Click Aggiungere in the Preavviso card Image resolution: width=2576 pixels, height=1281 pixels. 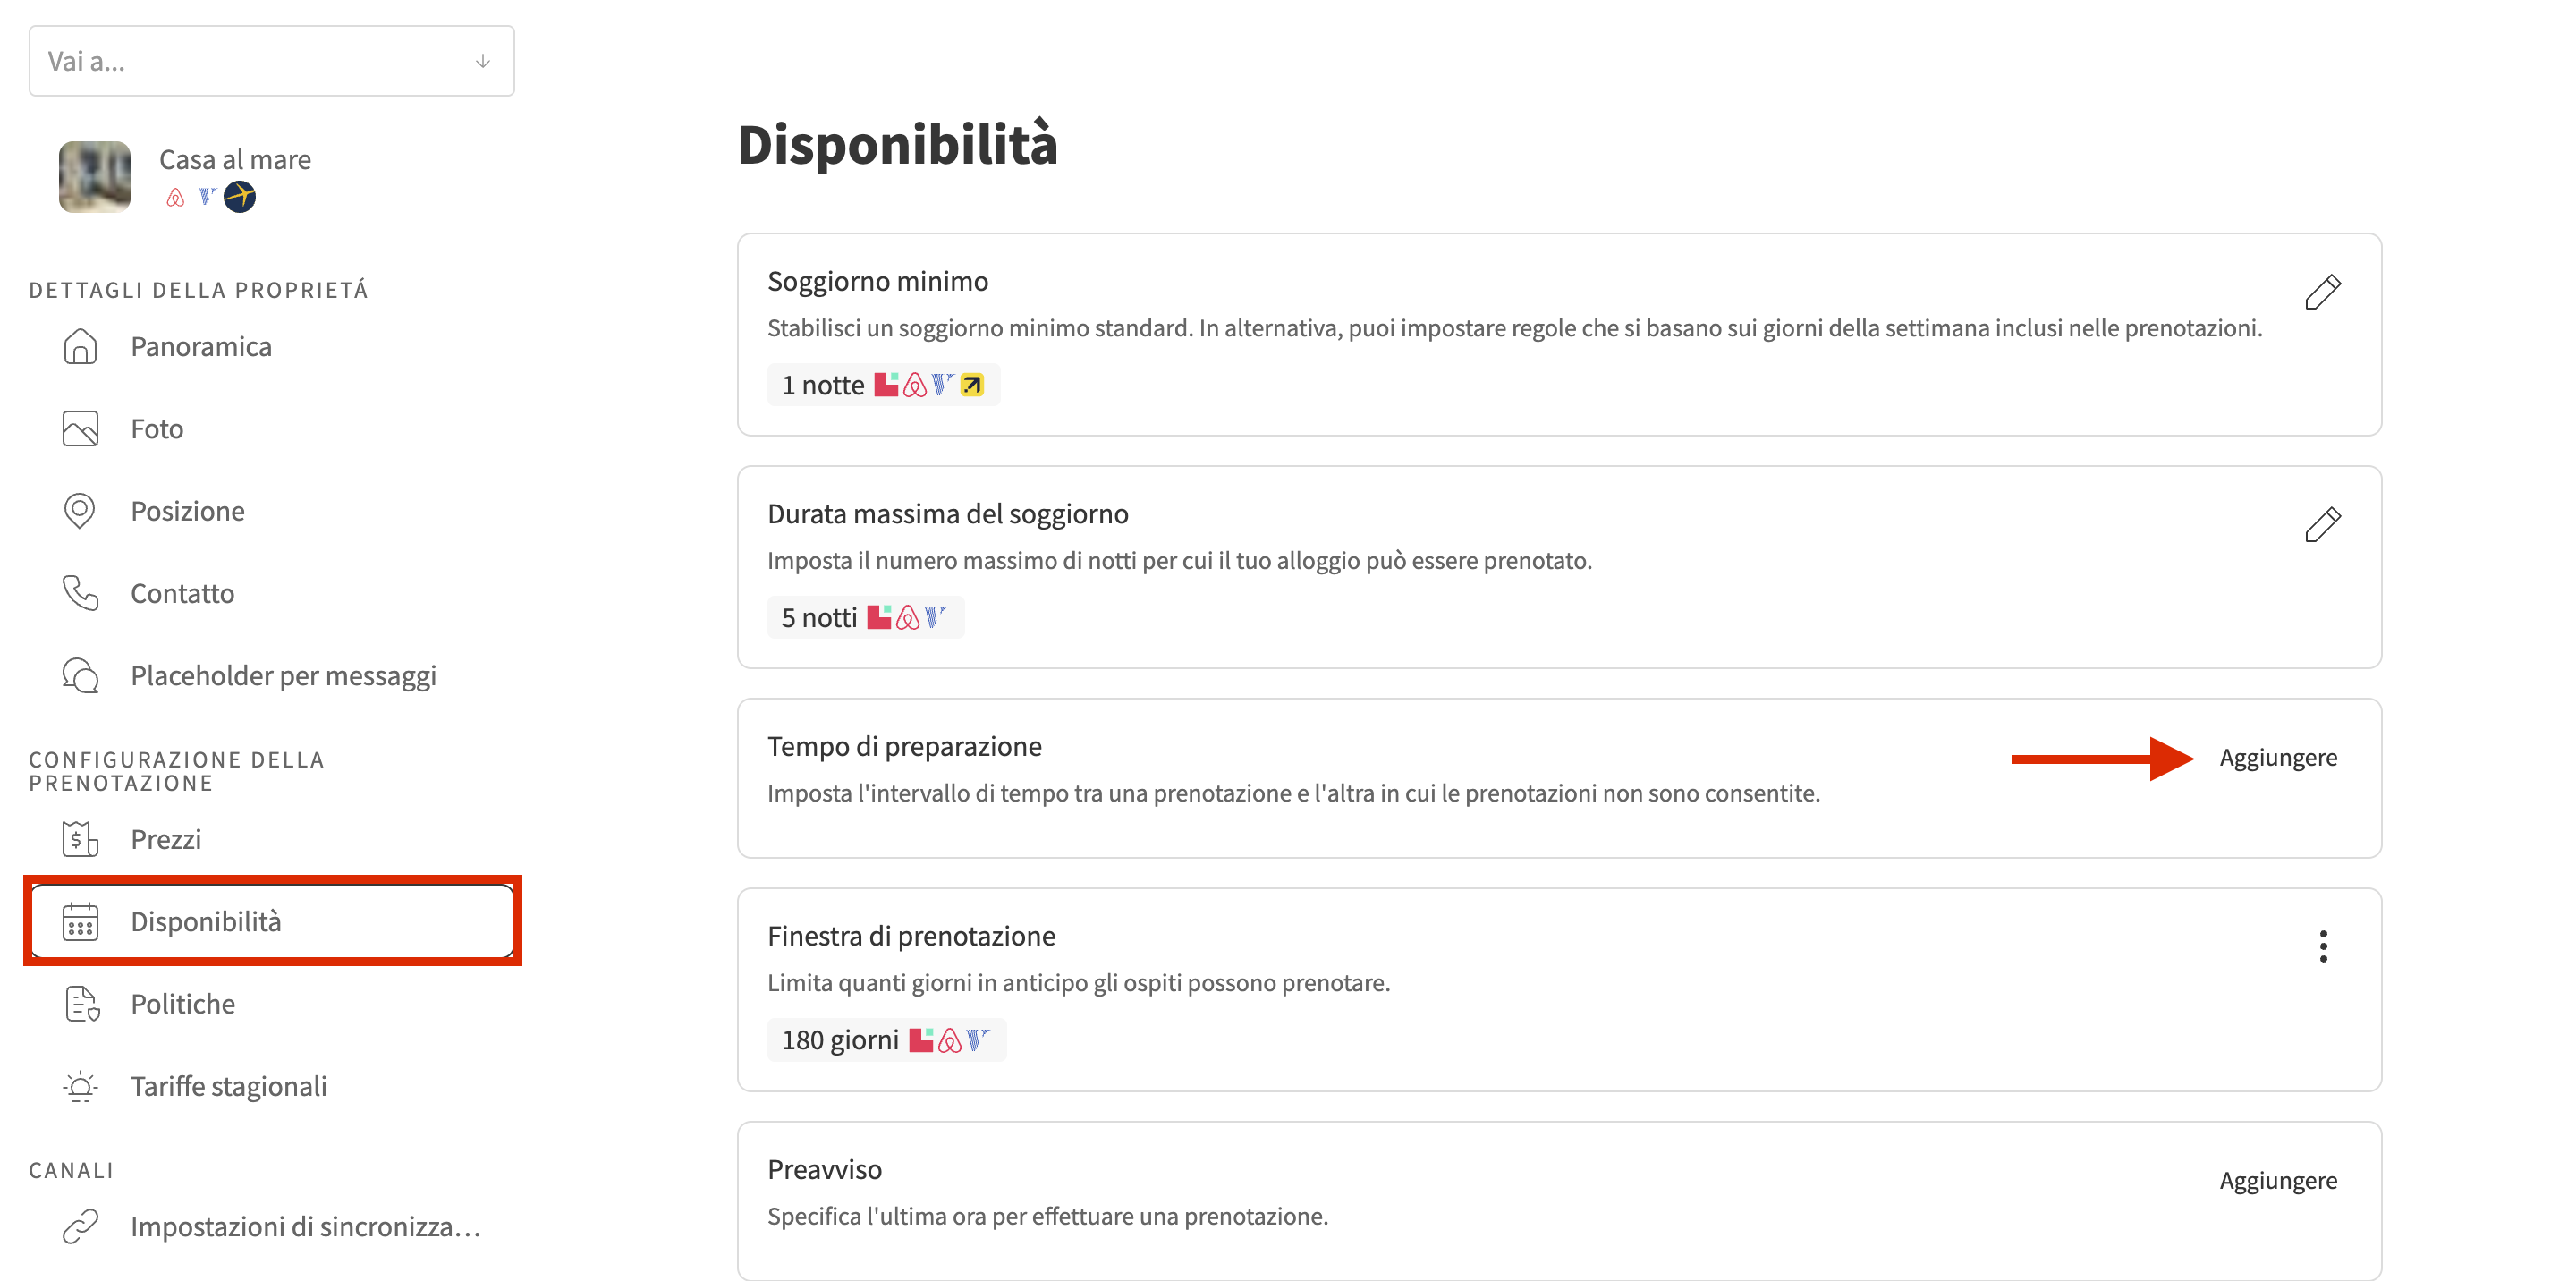tap(2277, 1181)
